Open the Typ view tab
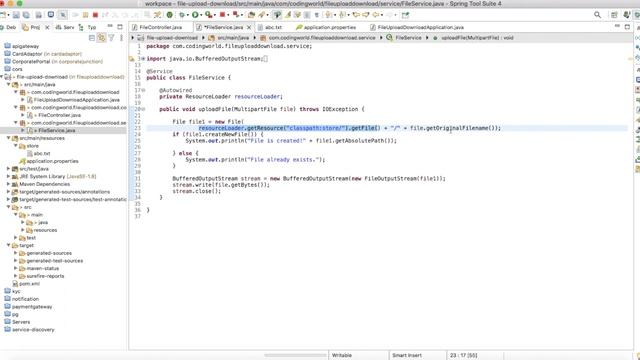This screenshot has height=360, width=640. coord(88,27)
